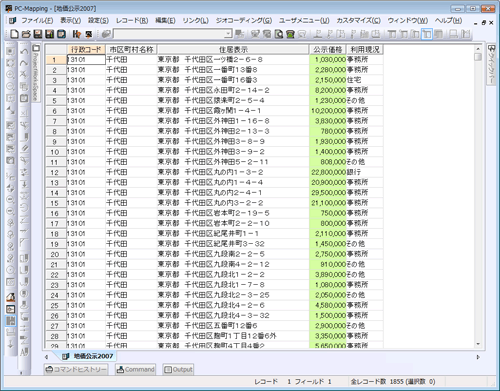Open the ウィンドウ(W) menu
Image resolution: width=500 pixels, height=391 pixels.
point(407,21)
